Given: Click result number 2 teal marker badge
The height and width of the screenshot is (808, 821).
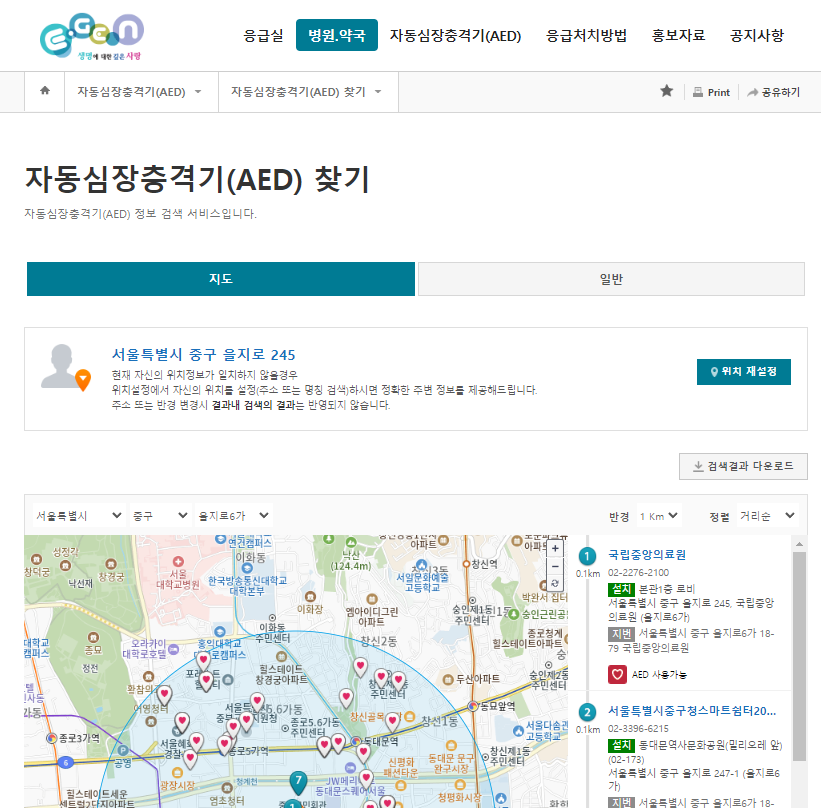Looking at the screenshot, I should click(x=587, y=712).
